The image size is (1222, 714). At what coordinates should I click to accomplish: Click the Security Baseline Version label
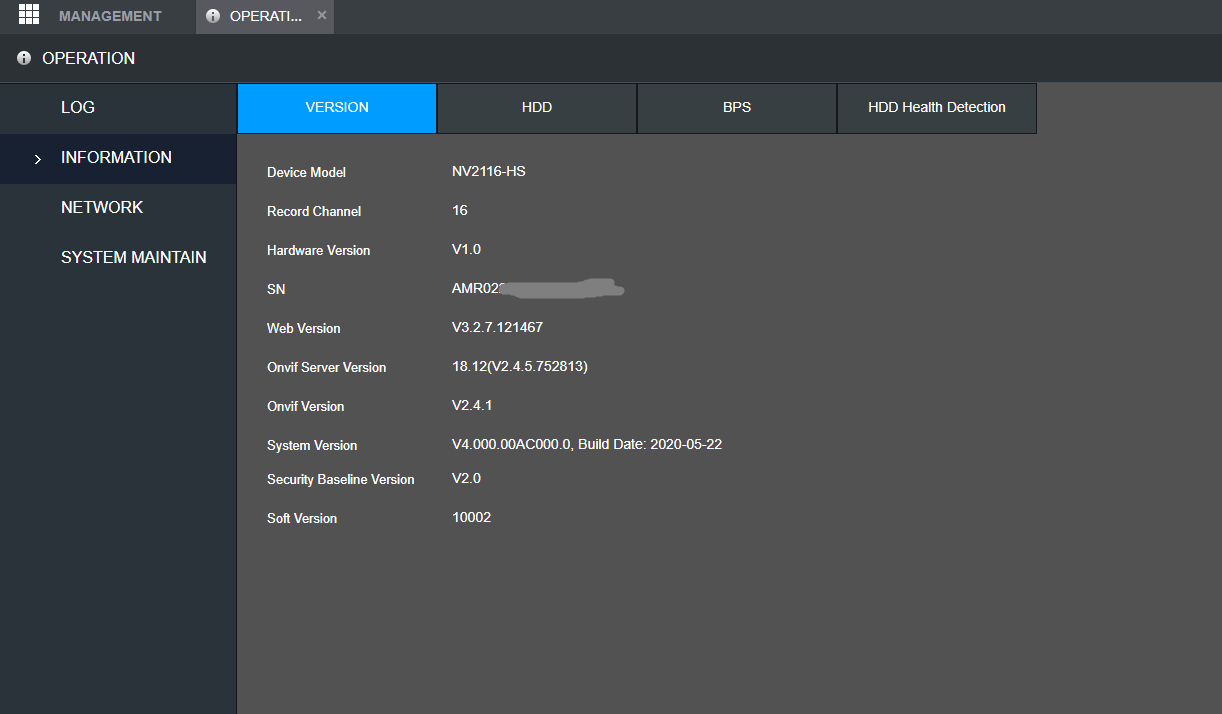tap(341, 480)
